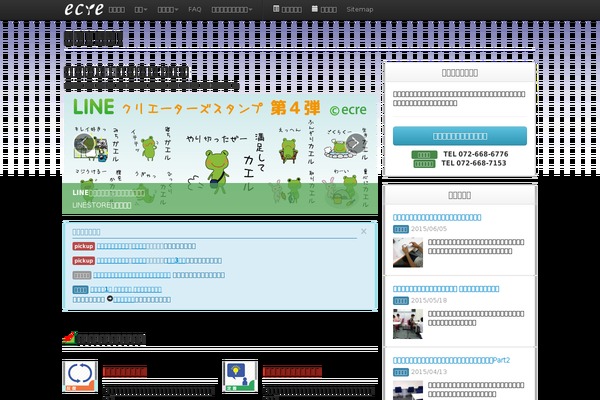Click the black arrow icon link in the notice panel
600x400 pixels.
110,299
